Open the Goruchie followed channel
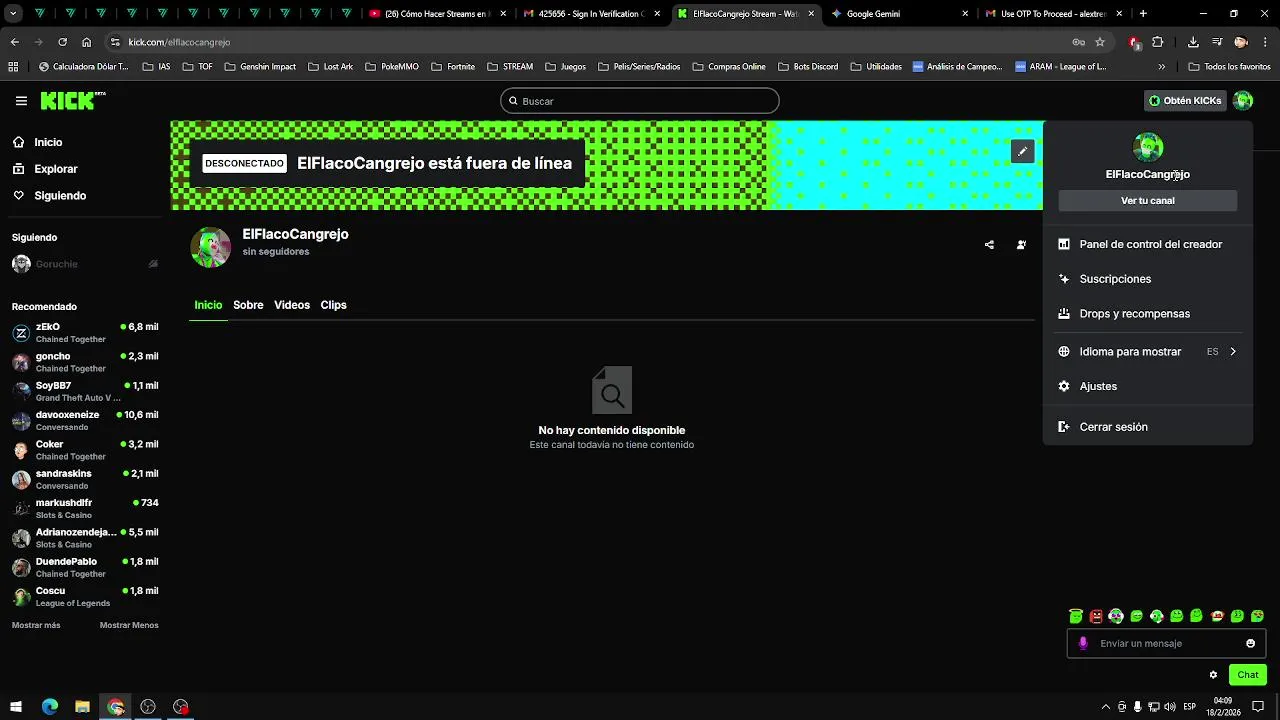The width and height of the screenshot is (1280, 720). tap(85, 264)
